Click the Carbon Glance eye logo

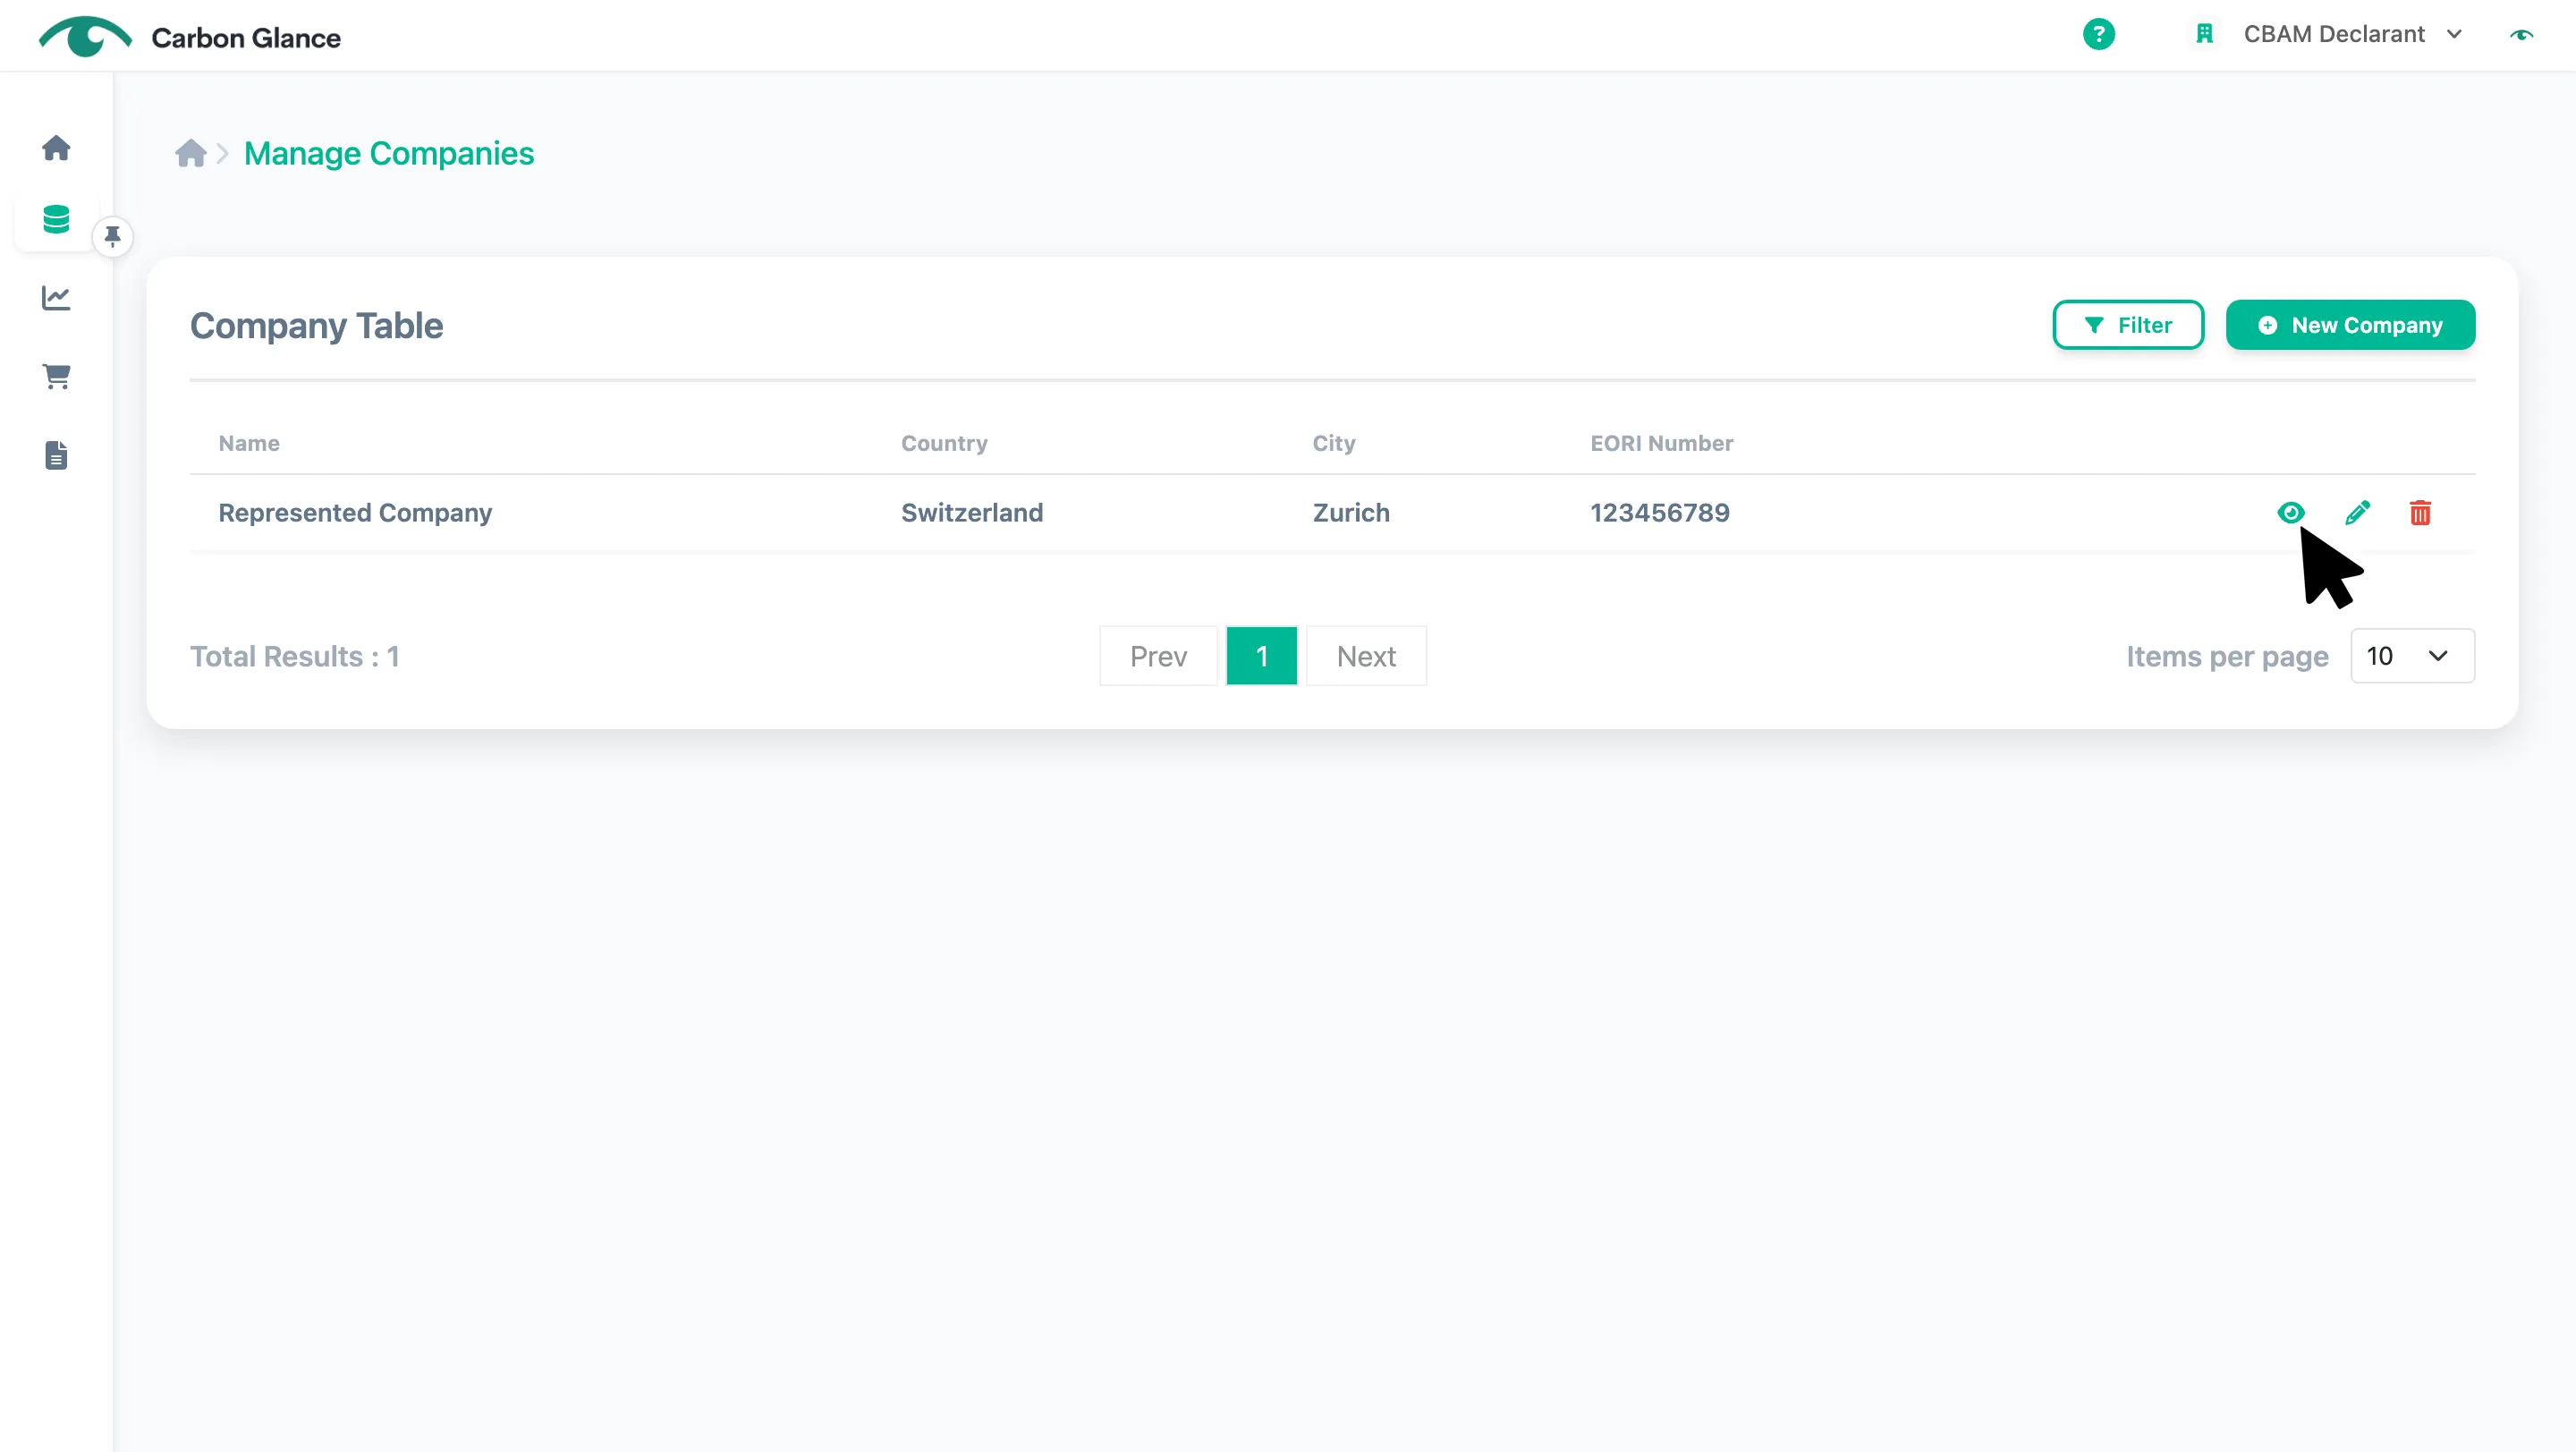(85, 36)
